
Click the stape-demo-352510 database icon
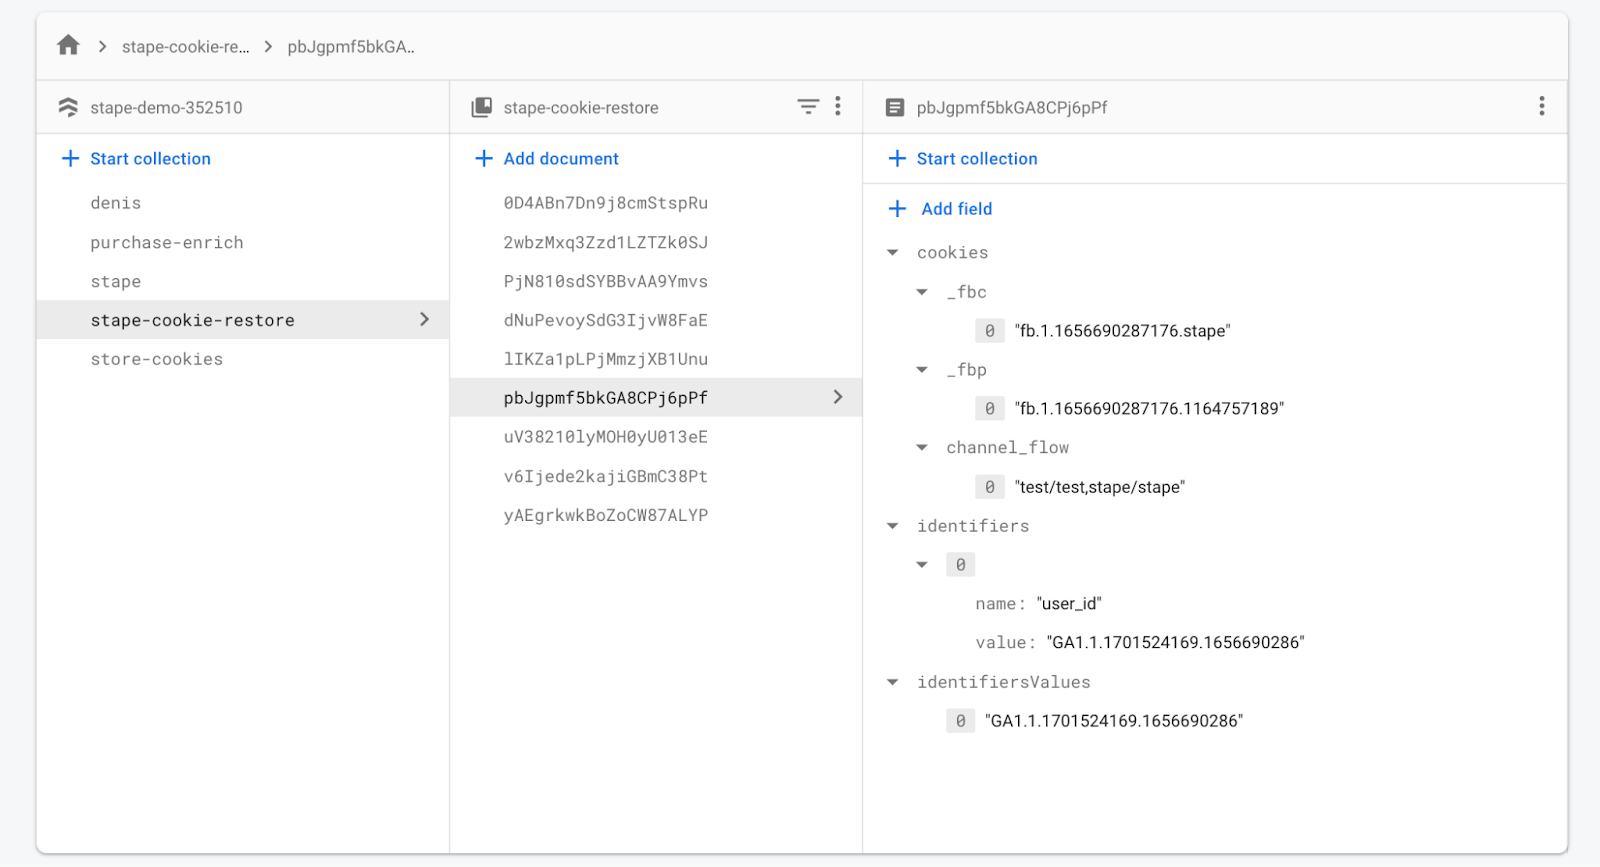[68, 107]
